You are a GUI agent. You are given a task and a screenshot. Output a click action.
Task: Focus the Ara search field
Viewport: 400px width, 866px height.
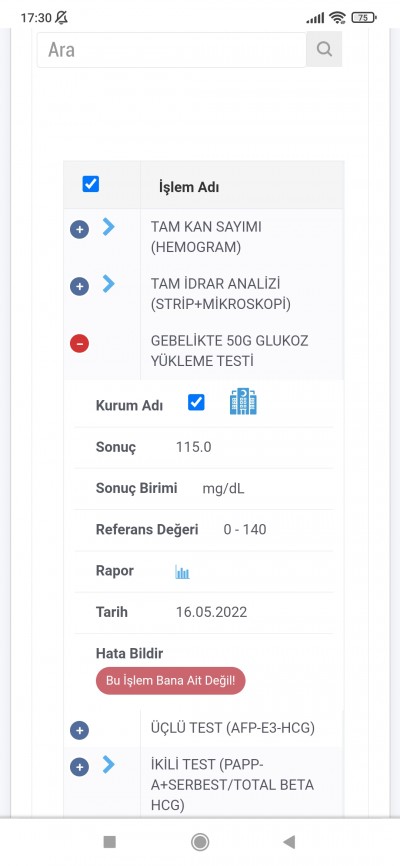point(171,50)
